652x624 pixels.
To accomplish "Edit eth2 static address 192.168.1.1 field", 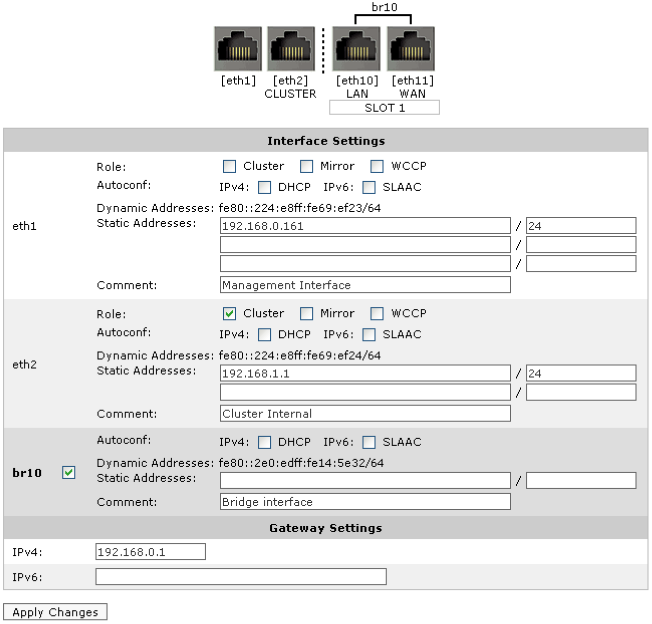I will coord(365,373).
